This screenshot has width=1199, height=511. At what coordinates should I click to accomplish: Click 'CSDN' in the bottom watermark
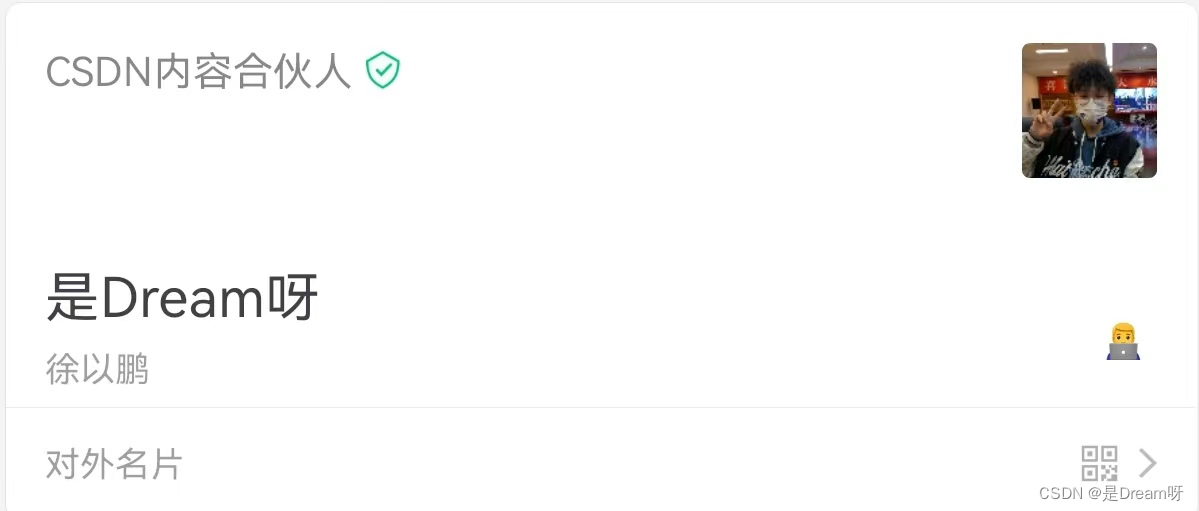click(x=1061, y=493)
